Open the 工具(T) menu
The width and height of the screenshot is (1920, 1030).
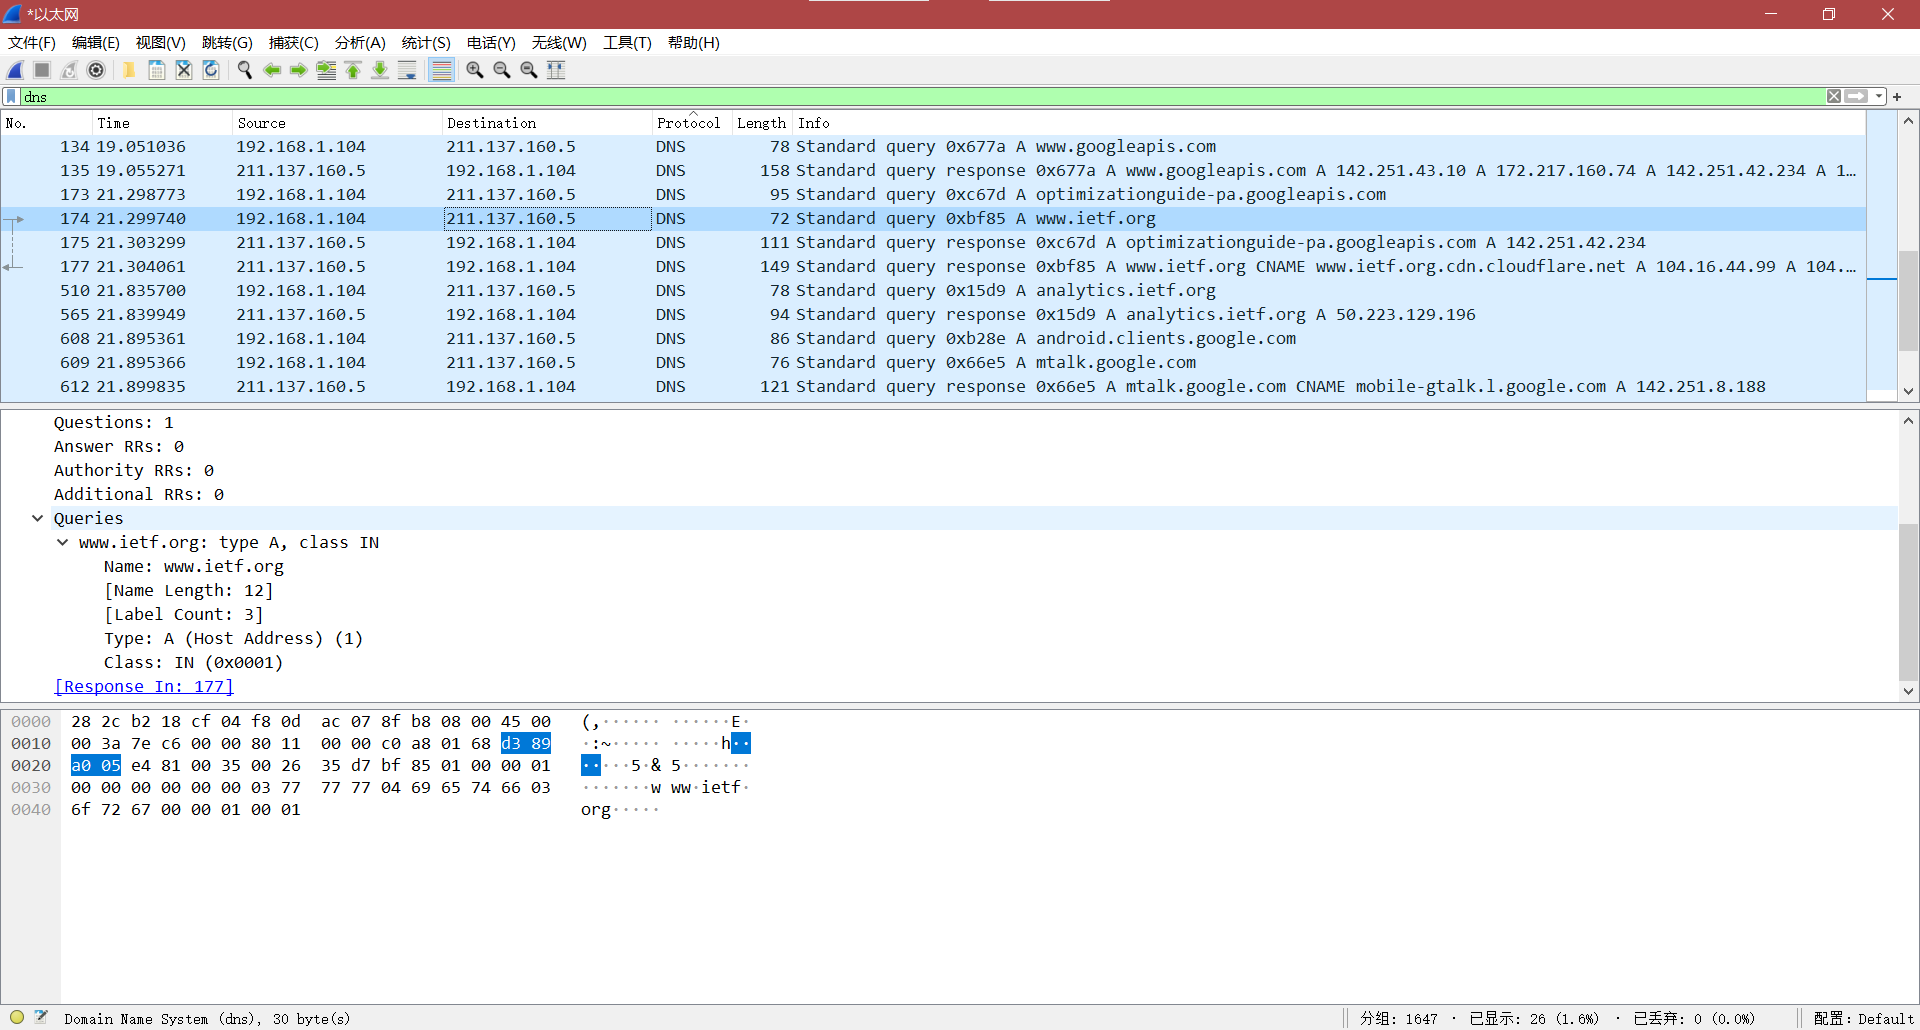(627, 43)
